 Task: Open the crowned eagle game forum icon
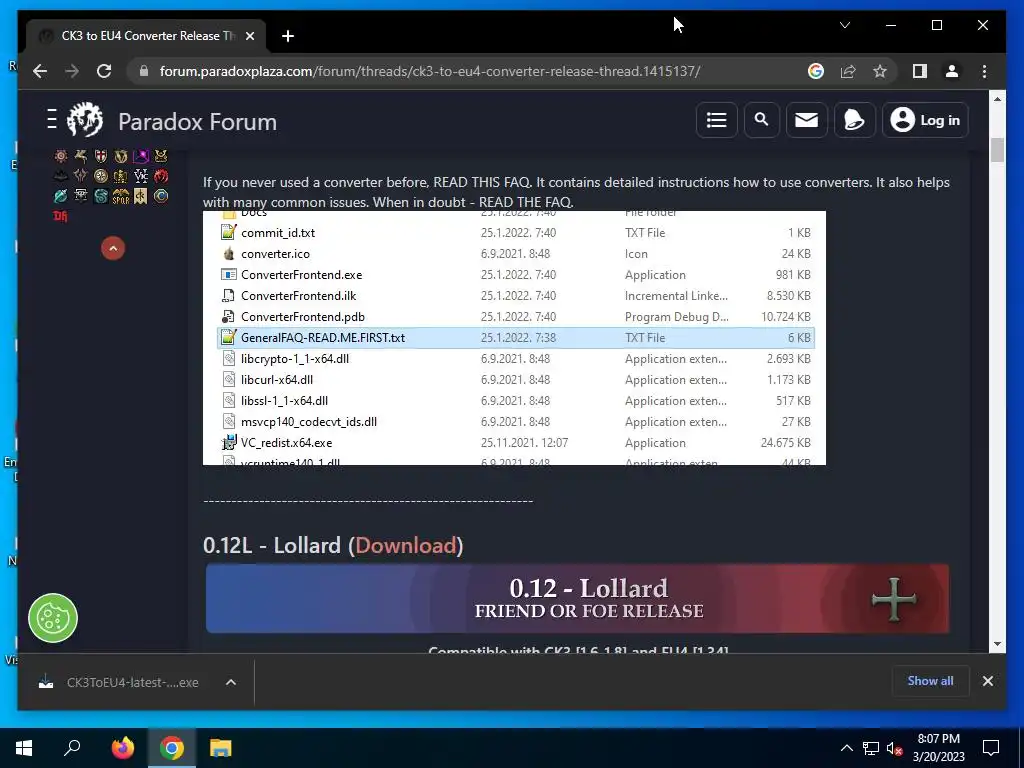tap(121, 176)
